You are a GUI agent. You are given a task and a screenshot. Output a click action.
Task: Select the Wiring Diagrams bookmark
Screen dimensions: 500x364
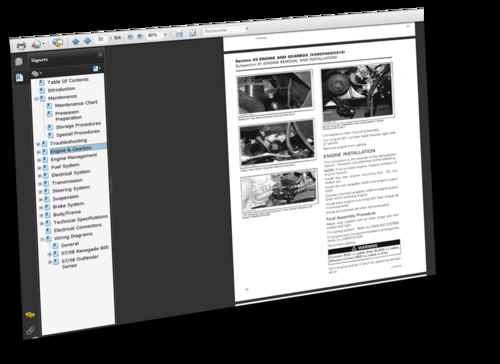click(73, 236)
